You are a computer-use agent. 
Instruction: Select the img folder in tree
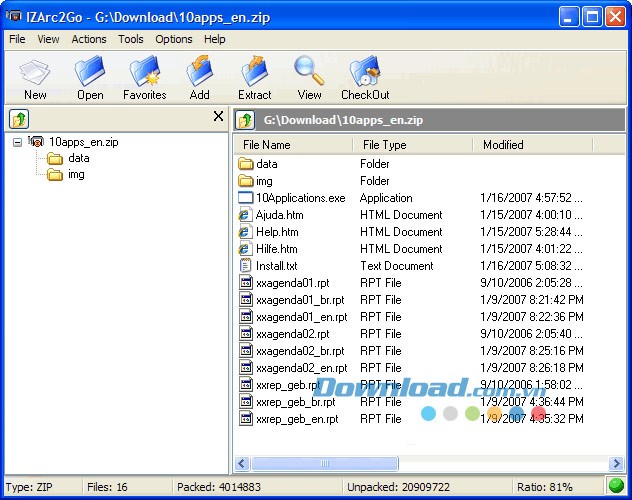(76, 174)
